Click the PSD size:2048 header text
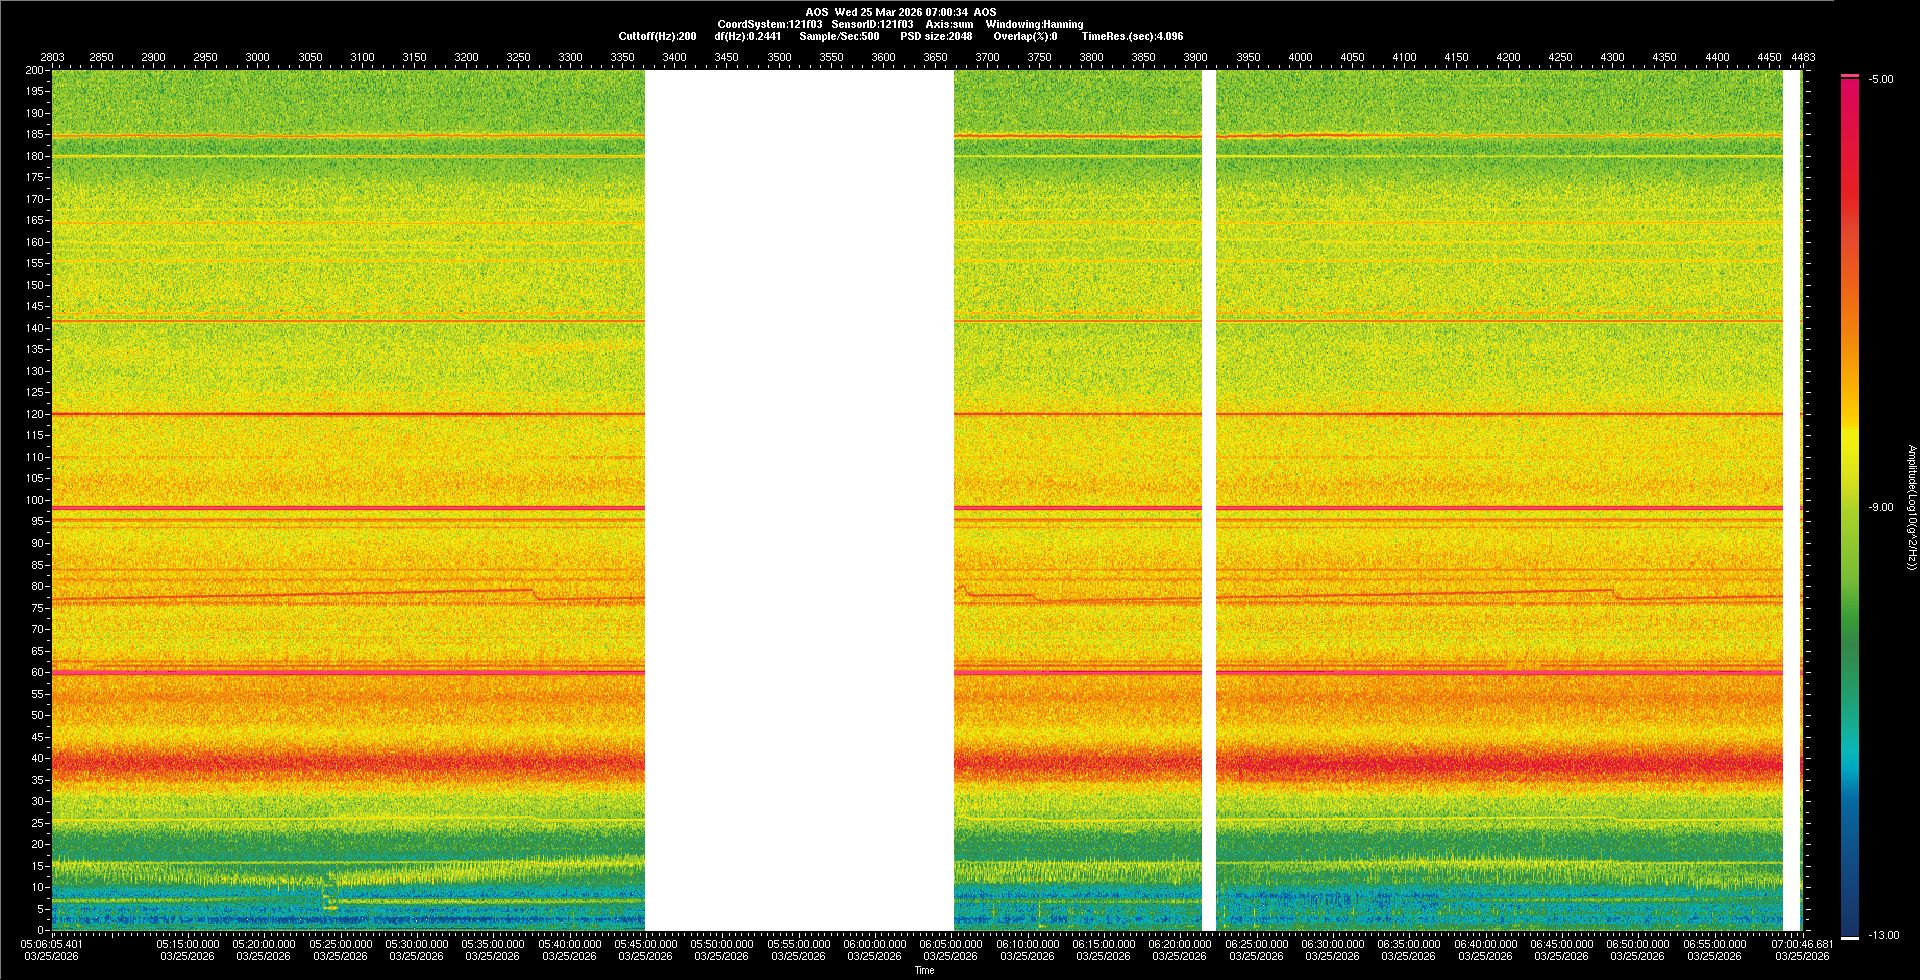This screenshot has width=1920, height=980. click(x=936, y=36)
